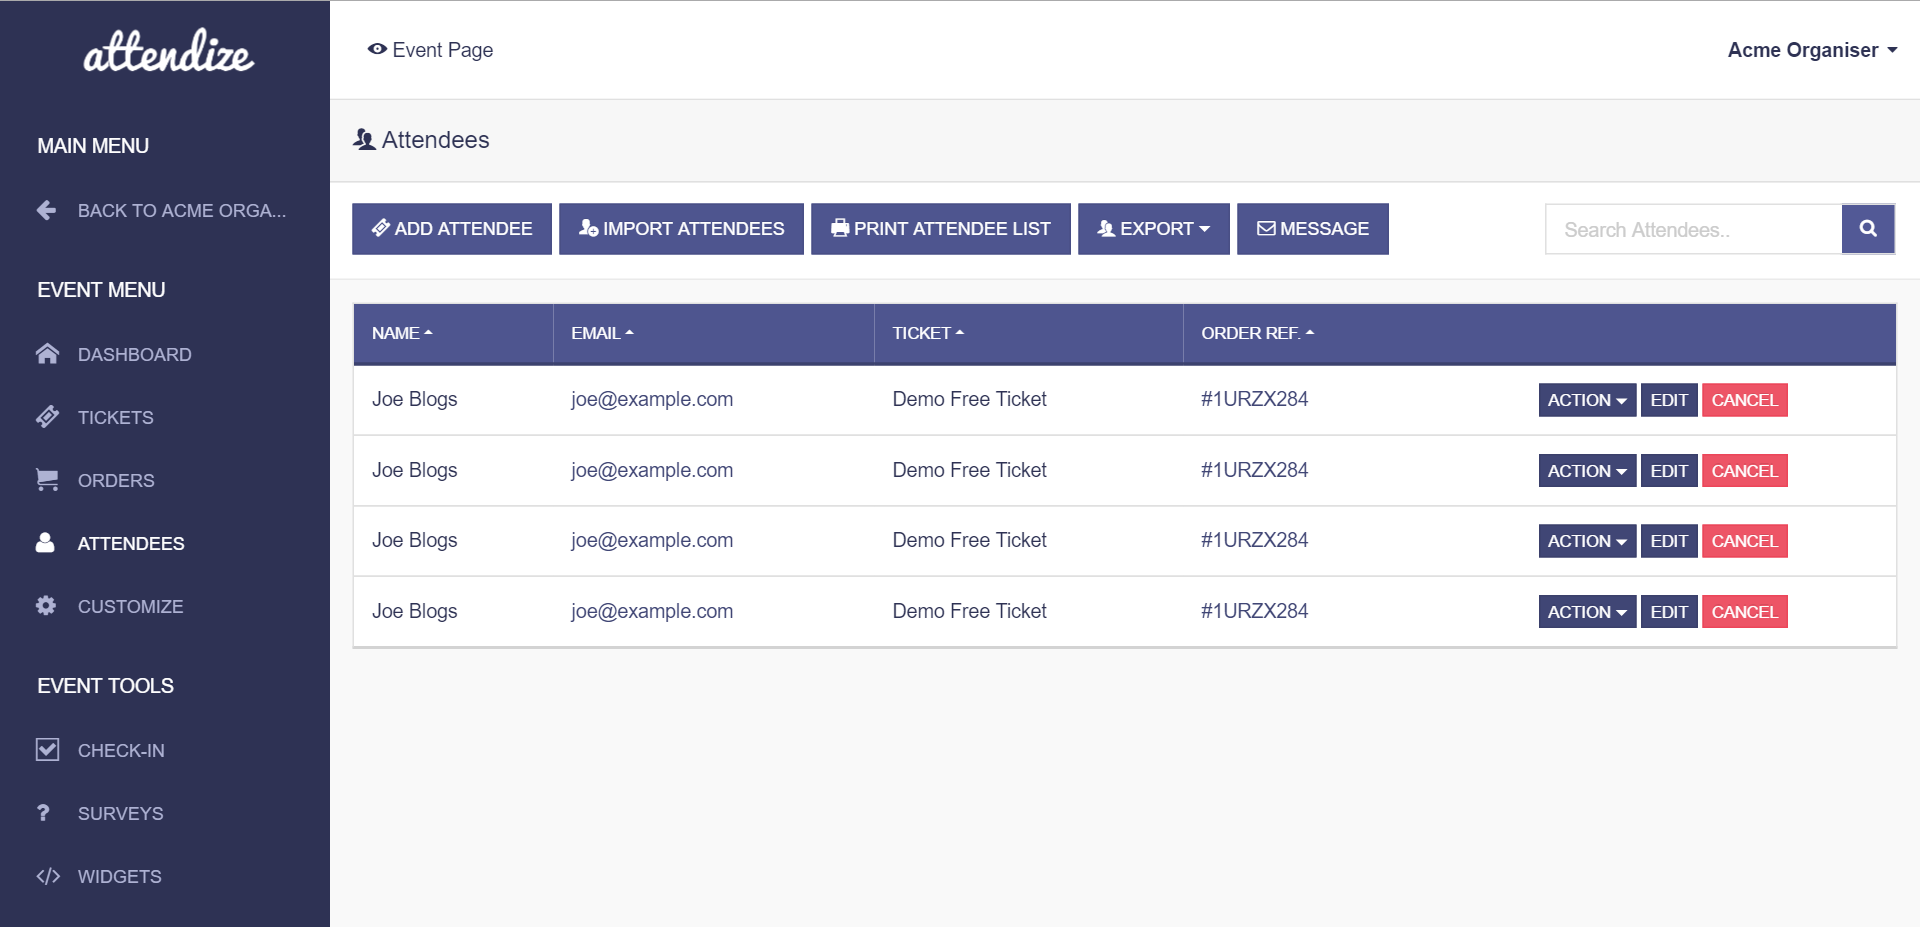The image size is (1920, 927).
Task: Click the Print Attendee List button
Action: click(x=940, y=229)
